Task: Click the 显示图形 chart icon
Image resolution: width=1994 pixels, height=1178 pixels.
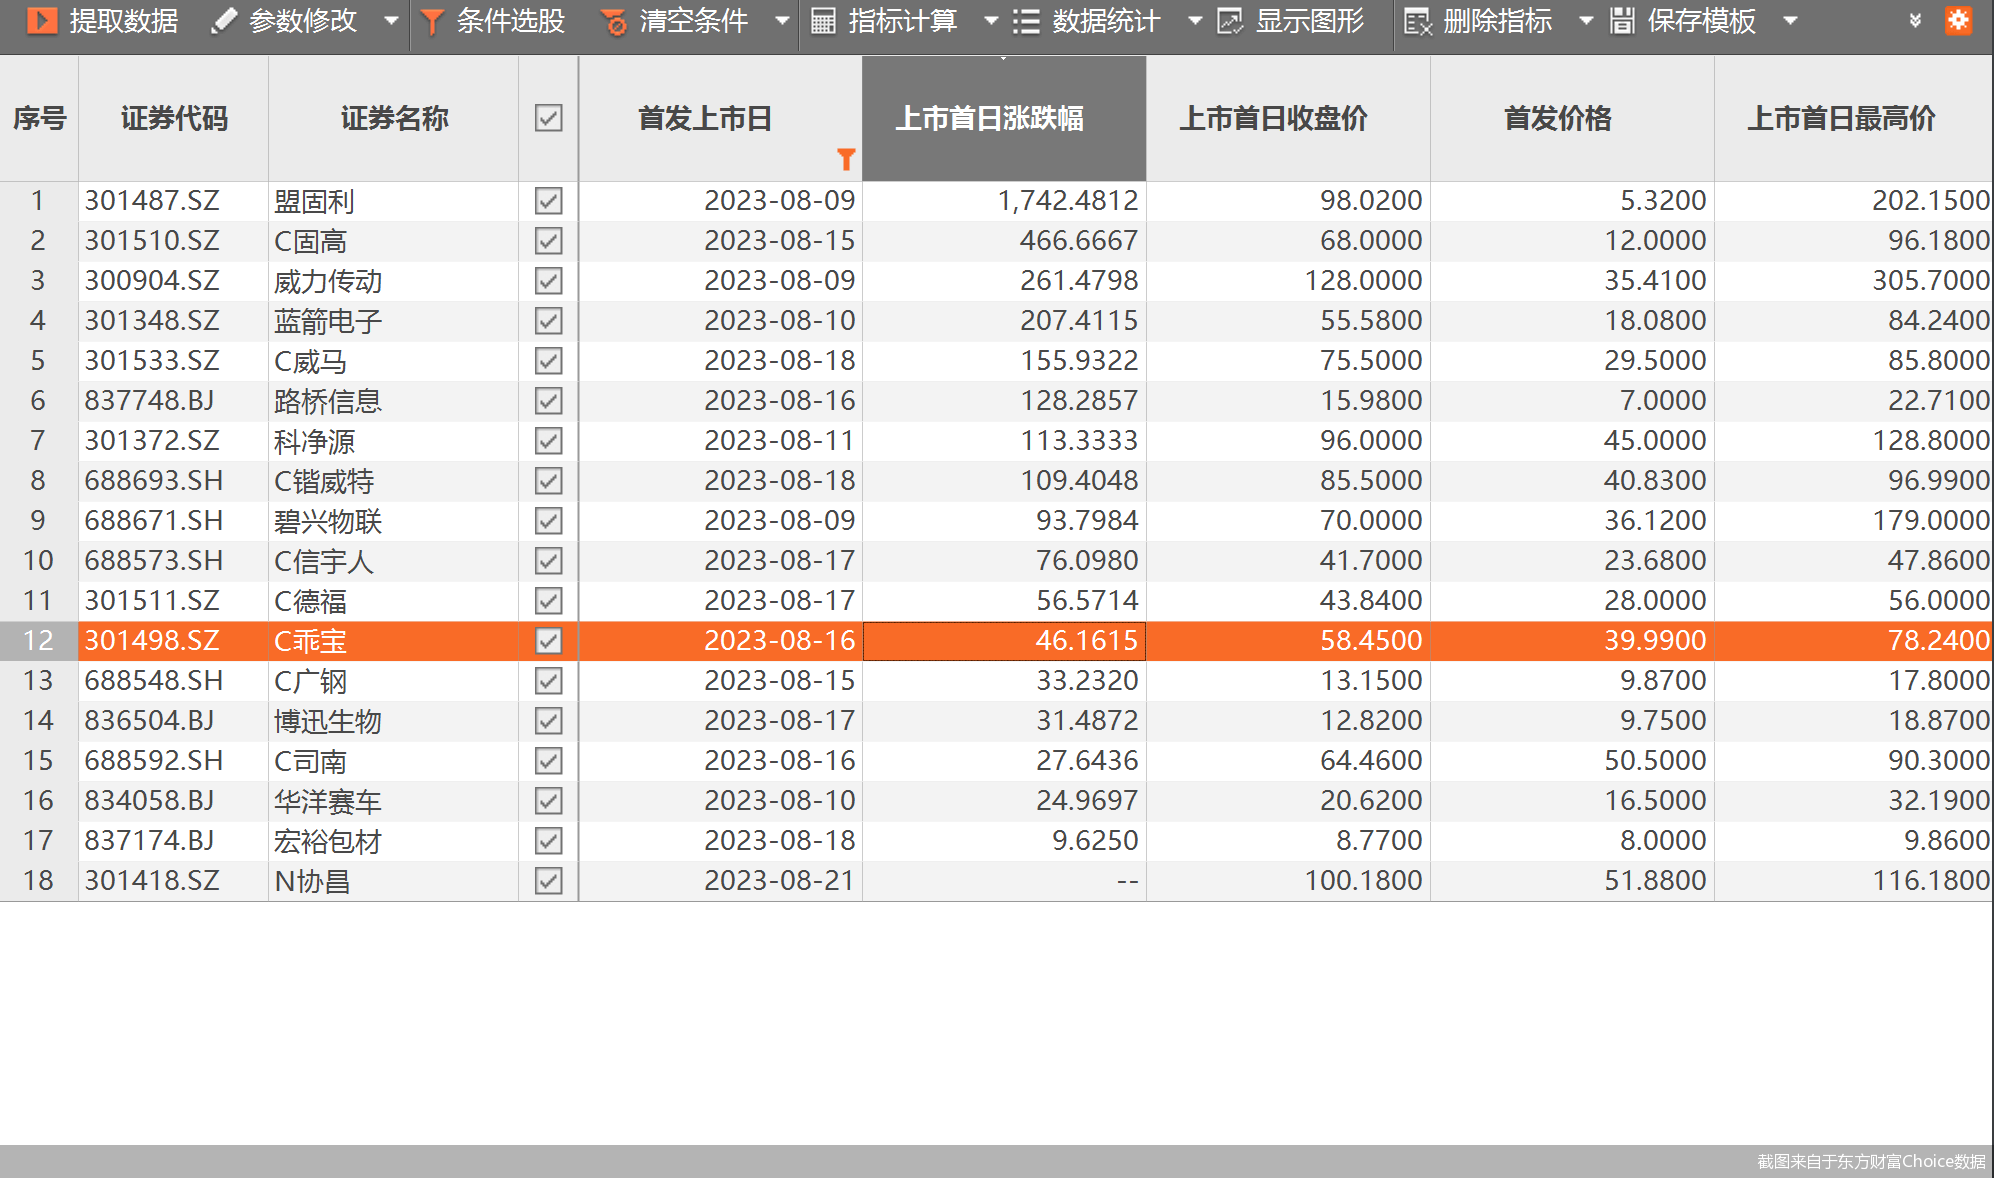Action: coord(1230,21)
